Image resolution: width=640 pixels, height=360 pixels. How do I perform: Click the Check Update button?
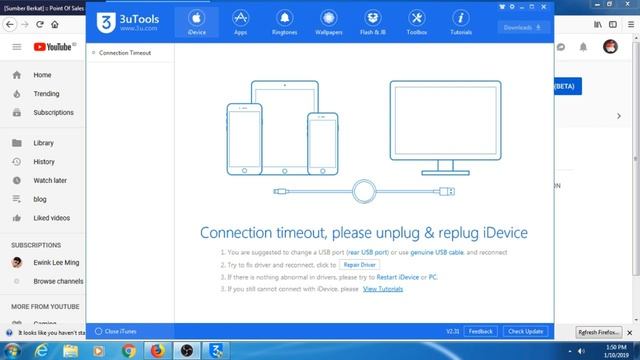(525, 331)
